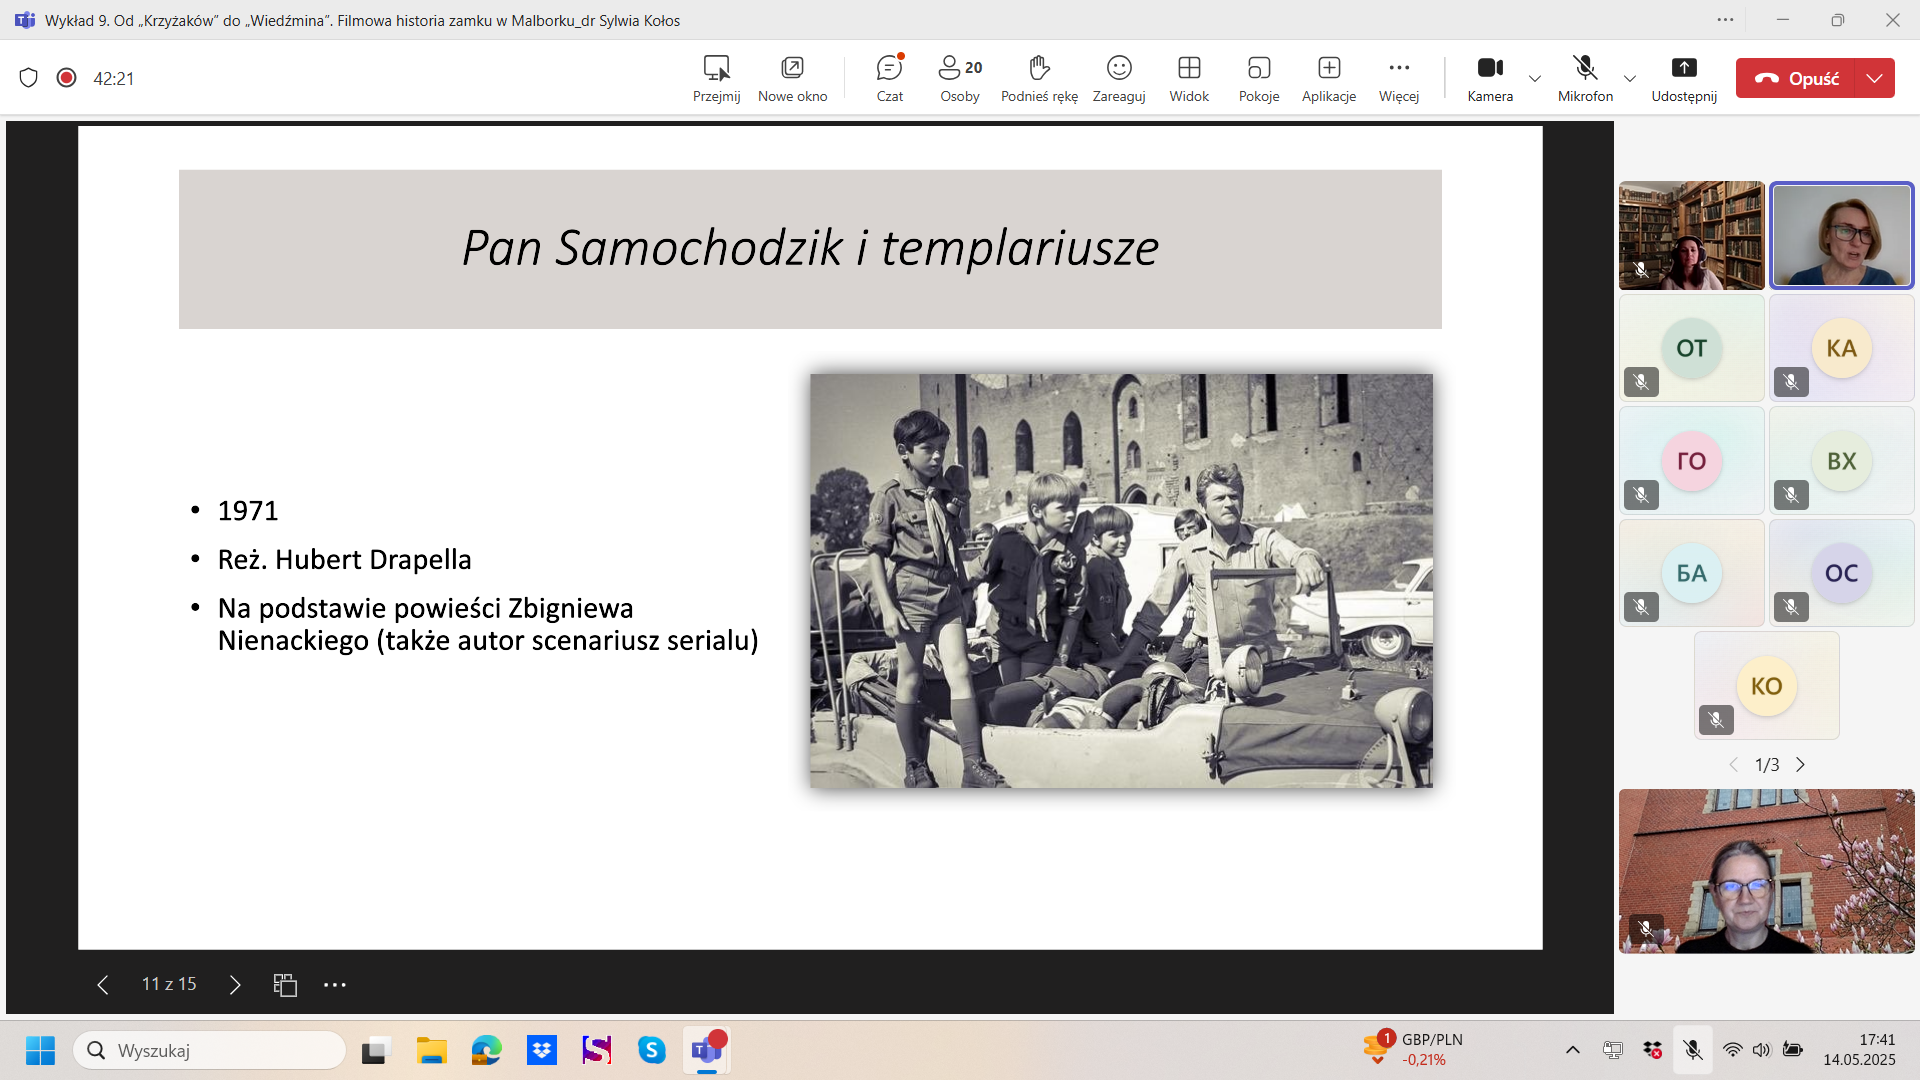Open battery status in tray
The width and height of the screenshot is (1920, 1080).
point(1792,1050)
